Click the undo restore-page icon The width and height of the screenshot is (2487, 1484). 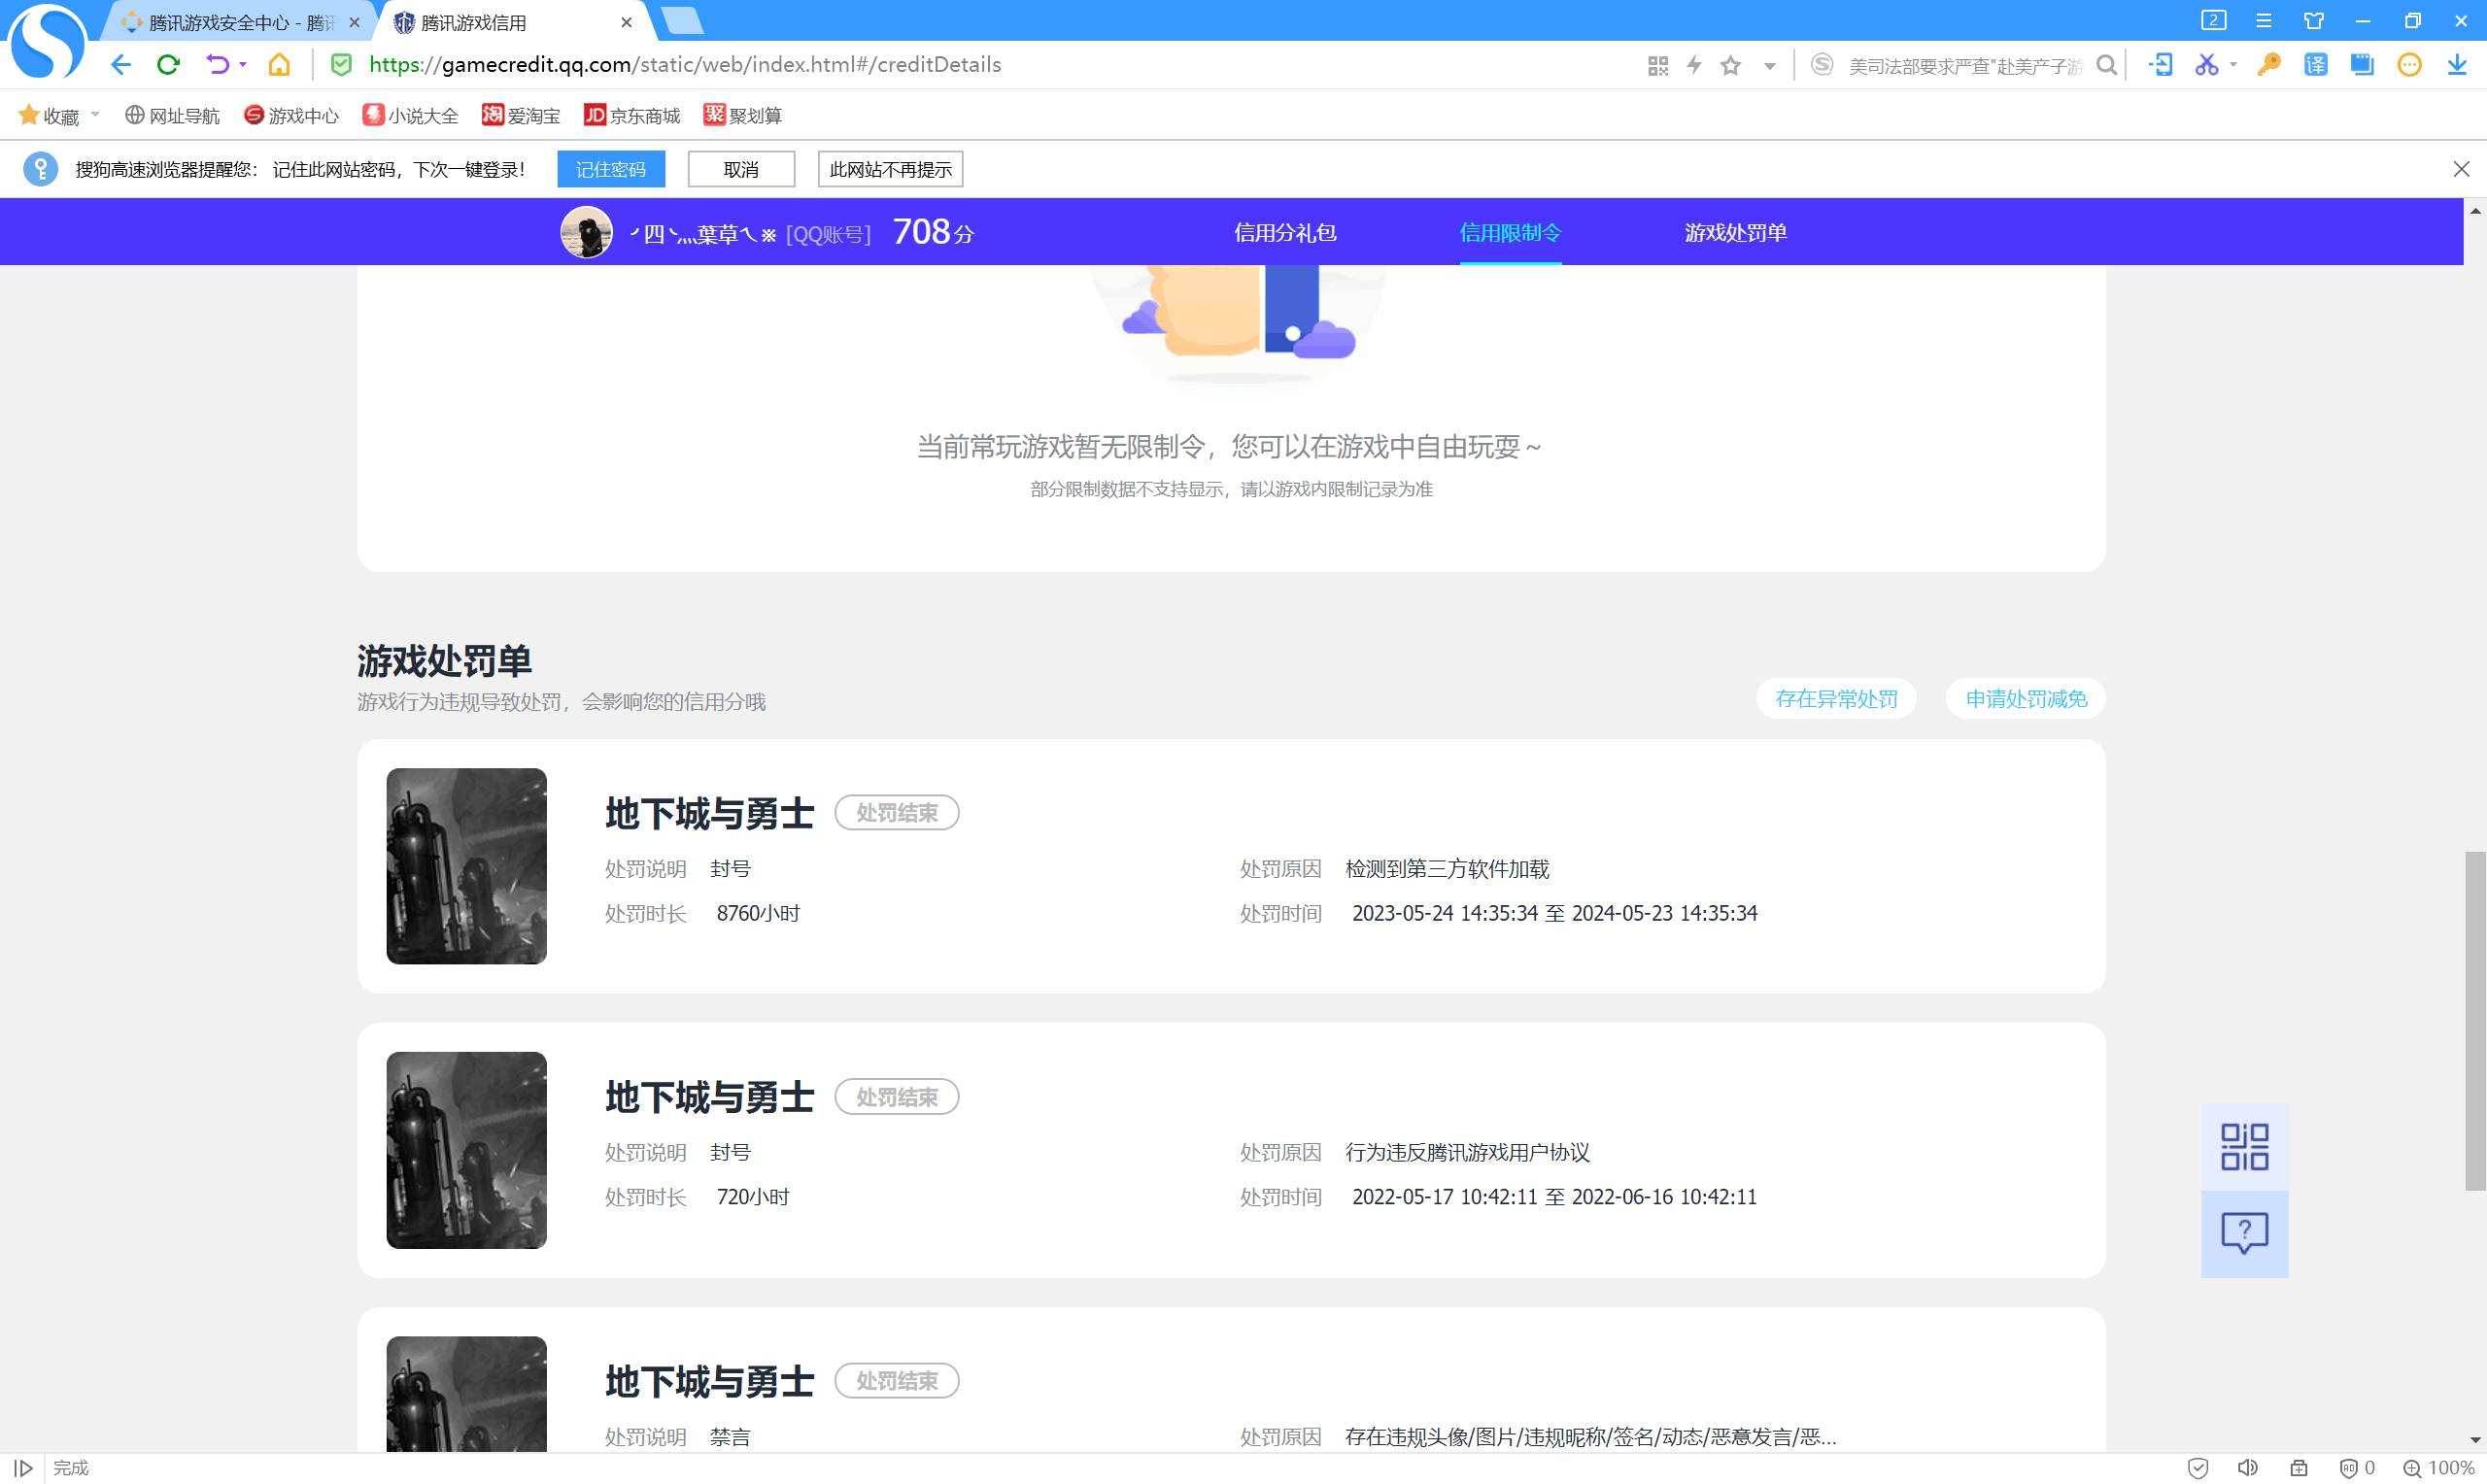pyautogui.click(x=217, y=65)
